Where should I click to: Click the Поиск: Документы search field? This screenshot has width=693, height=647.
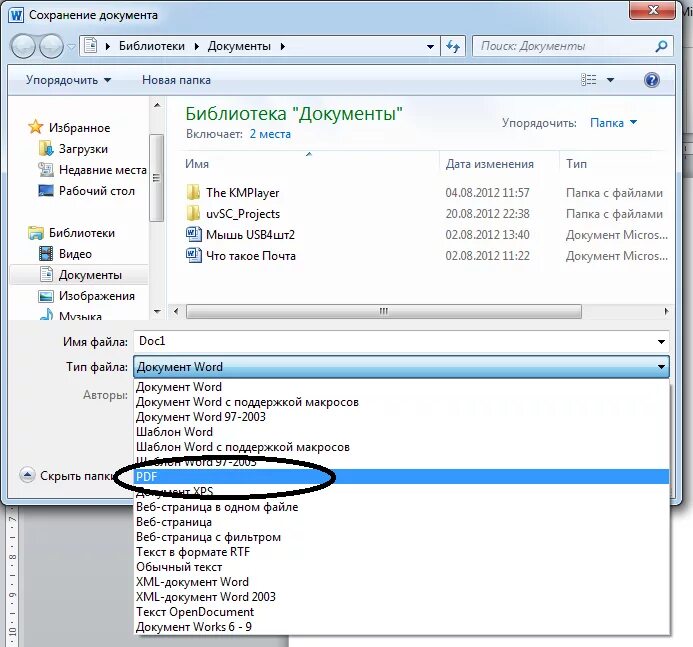click(x=572, y=46)
